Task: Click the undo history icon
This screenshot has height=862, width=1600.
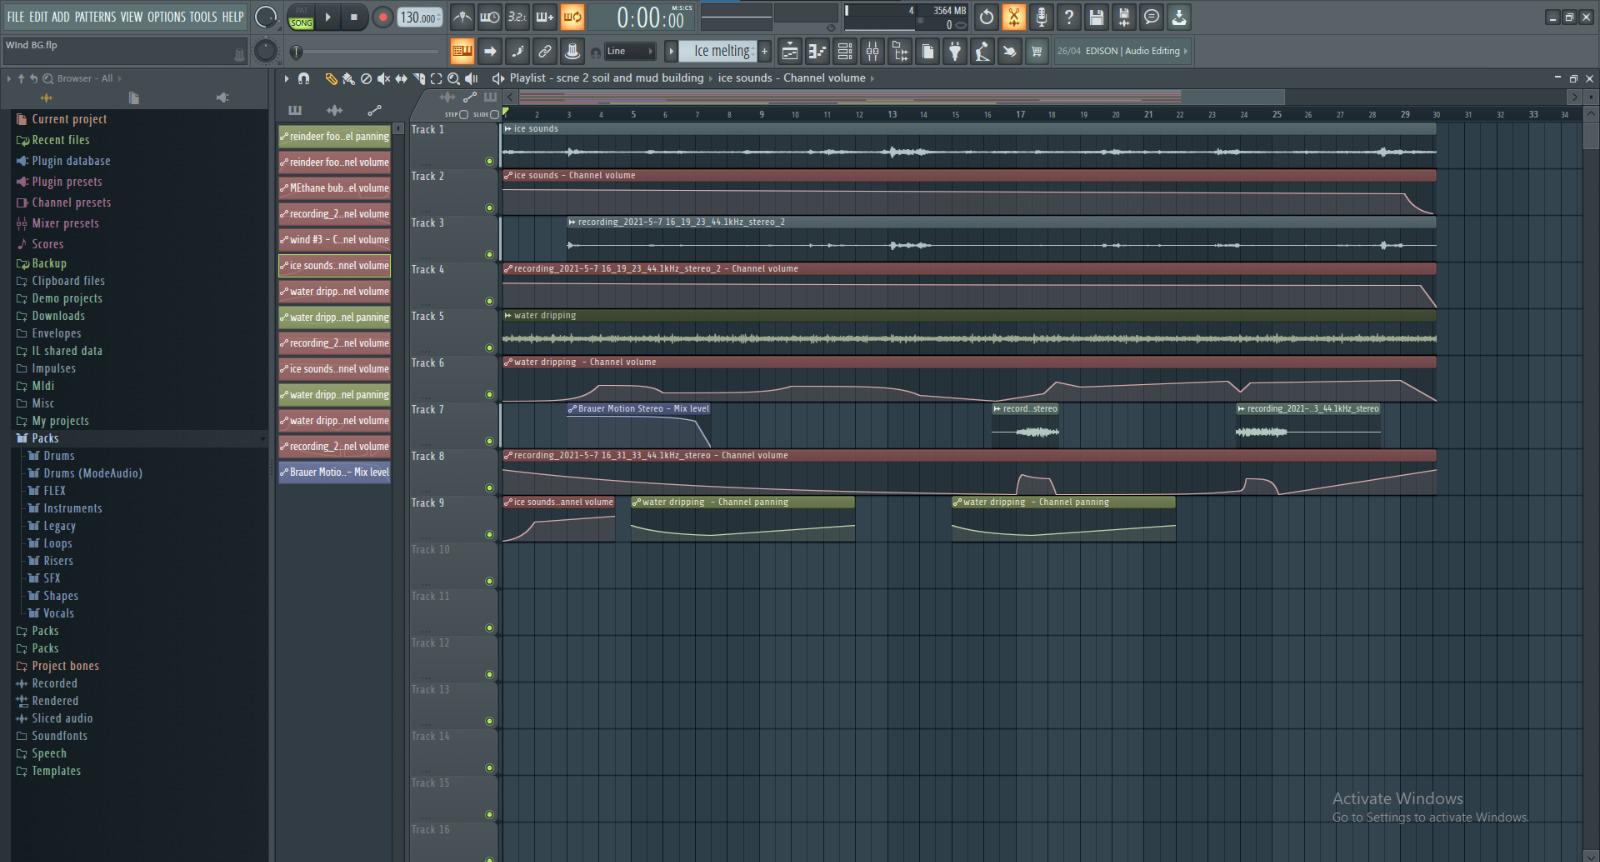Action: [x=986, y=17]
